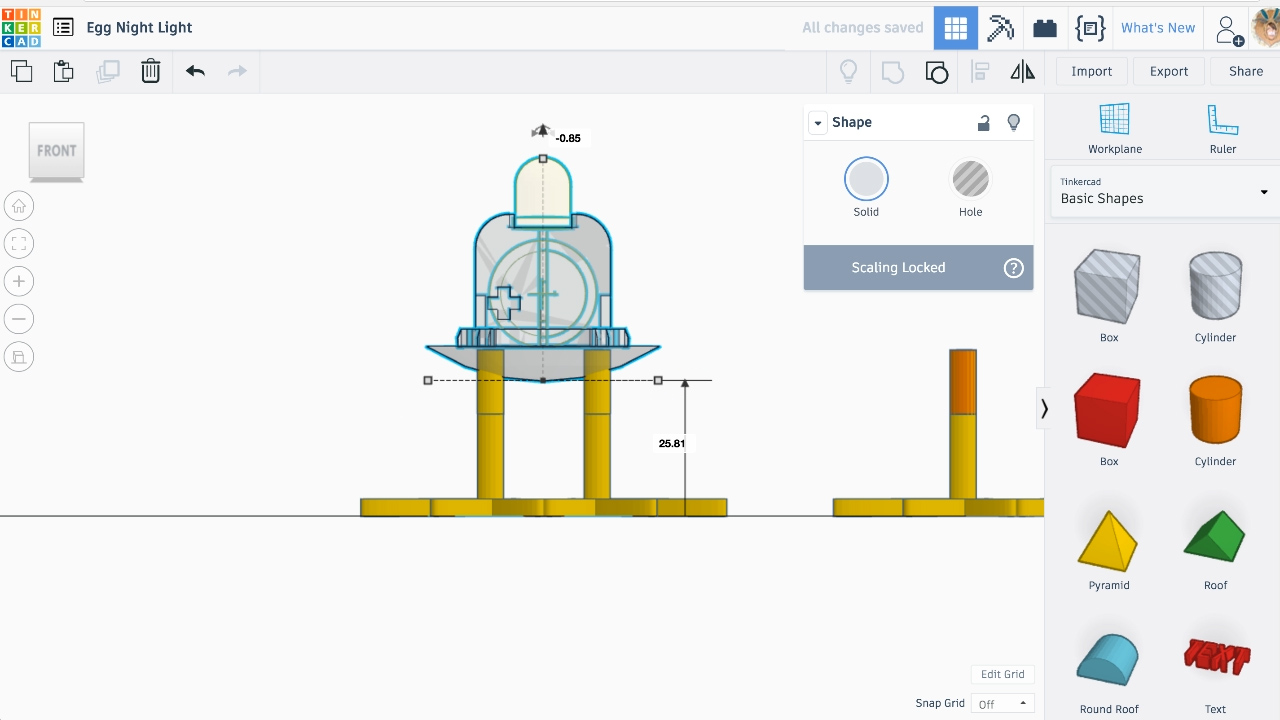Zoom in with the plus icon
This screenshot has height=720, width=1280.
(19, 281)
